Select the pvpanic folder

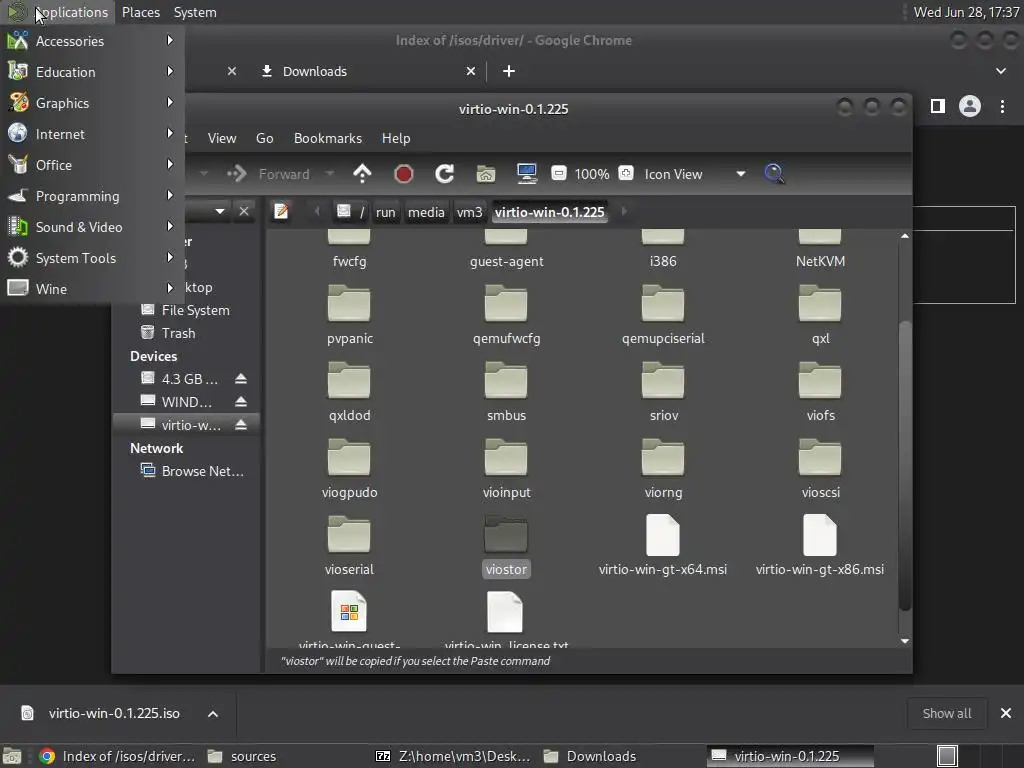click(349, 315)
